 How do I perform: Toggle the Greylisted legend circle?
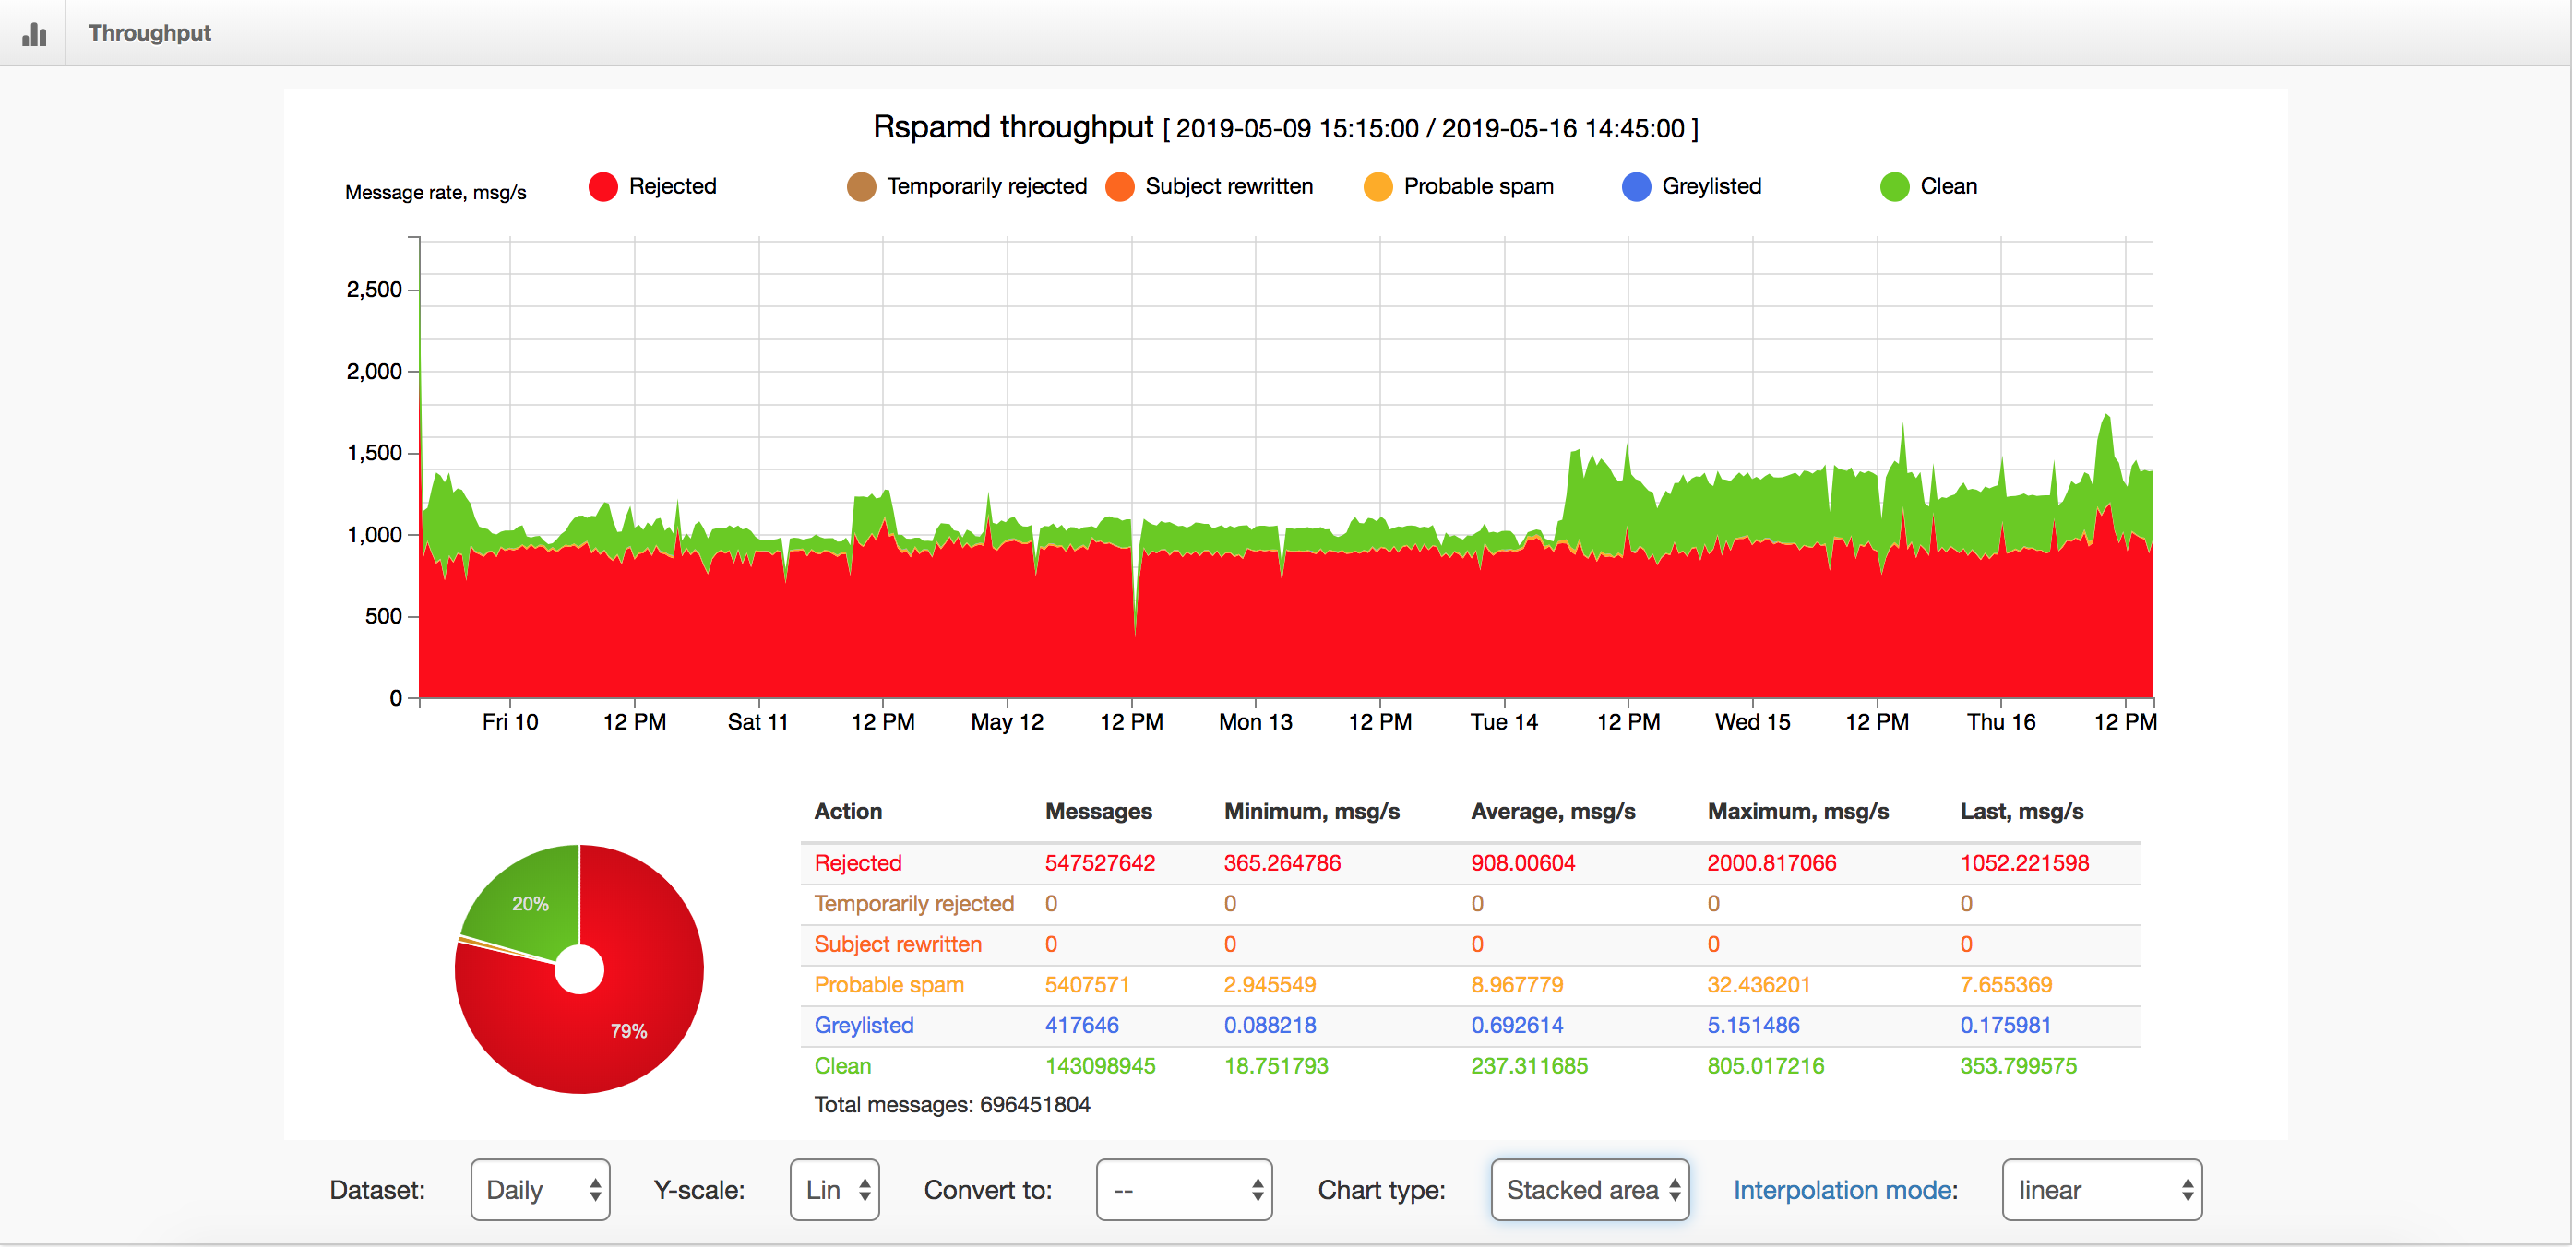pos(1635,187)
